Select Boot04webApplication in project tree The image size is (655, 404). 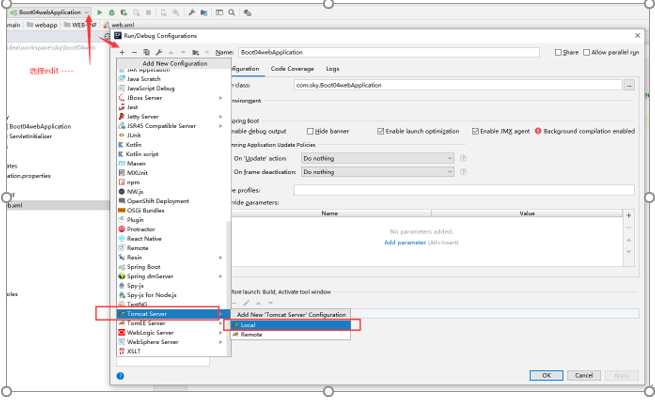pyautogui.click(x=40, y=126)
